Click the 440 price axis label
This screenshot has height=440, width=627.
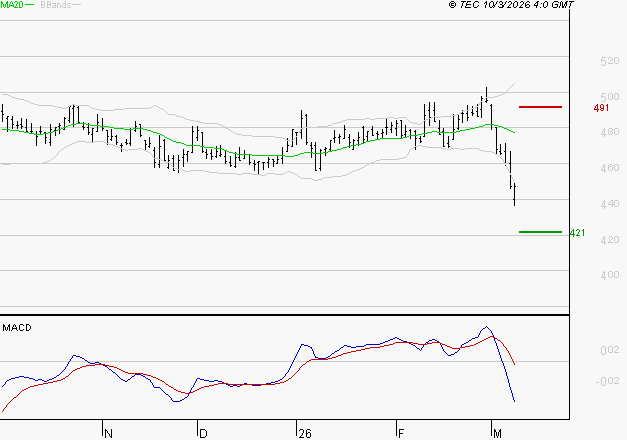(x=609, y=204)
